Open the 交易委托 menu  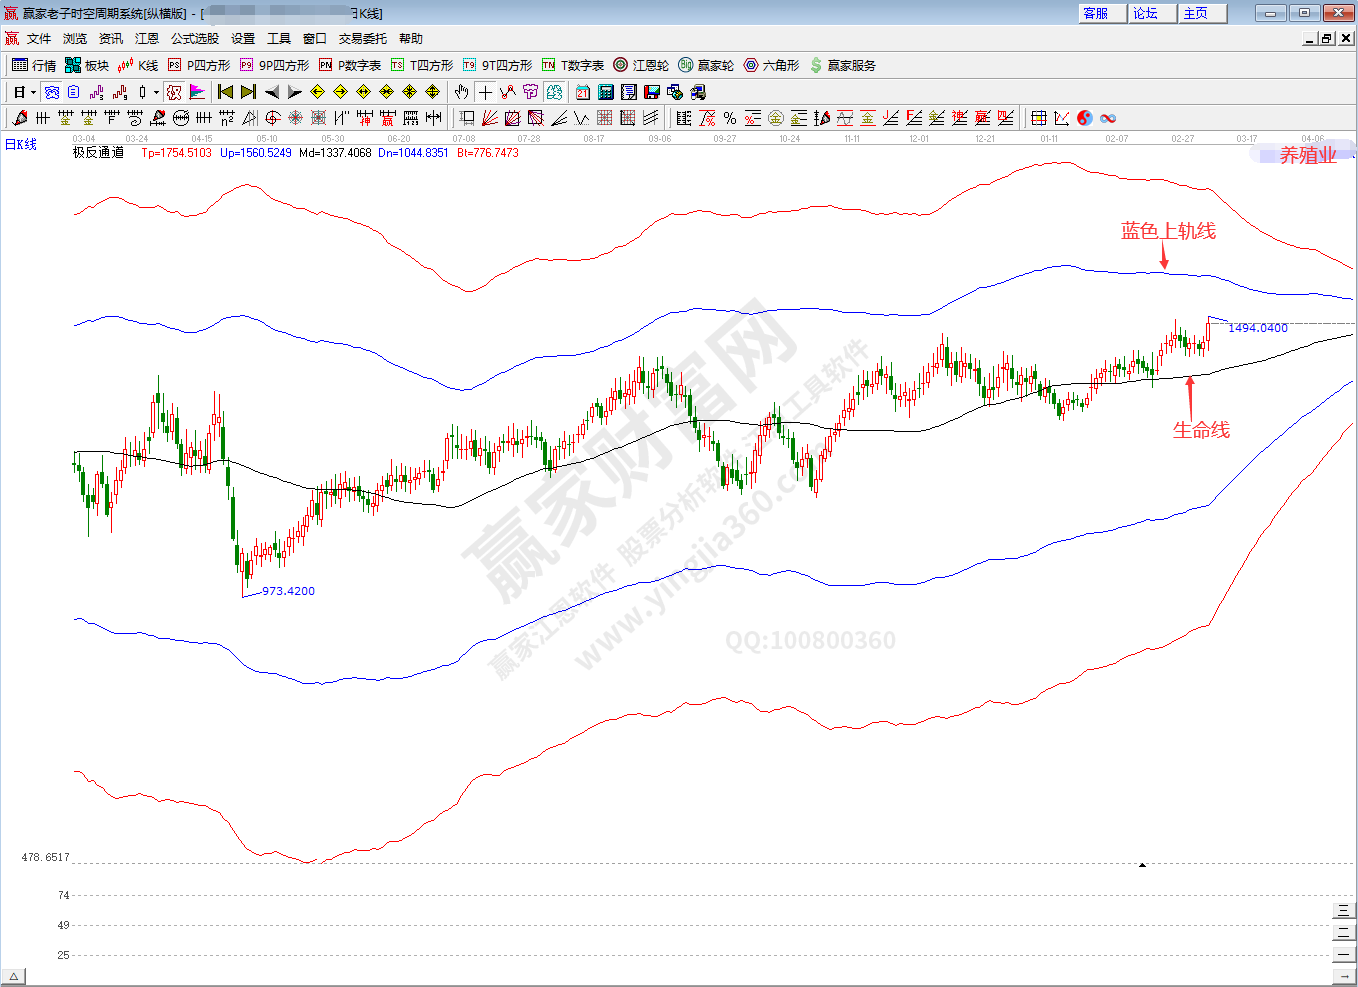point(362,38)
